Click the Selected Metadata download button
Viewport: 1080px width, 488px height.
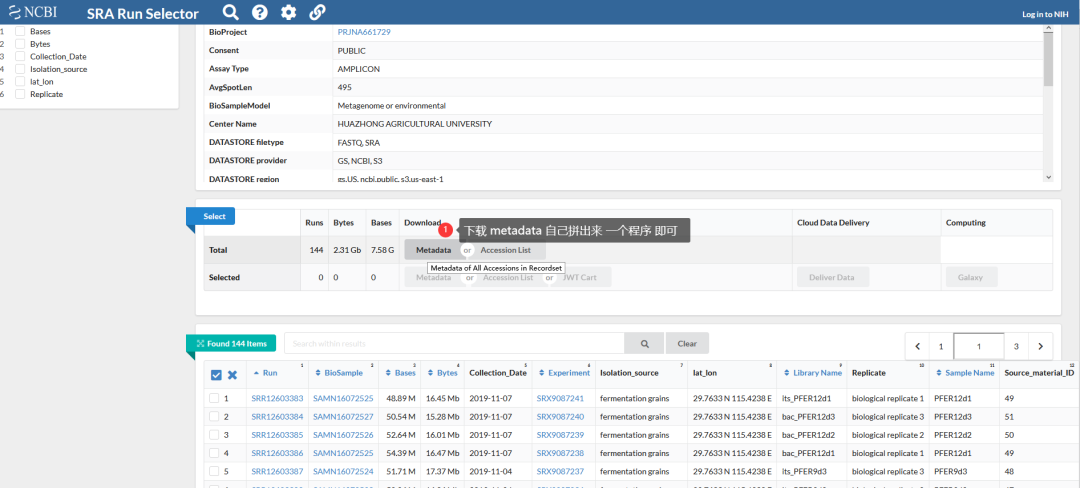point(433,277)
